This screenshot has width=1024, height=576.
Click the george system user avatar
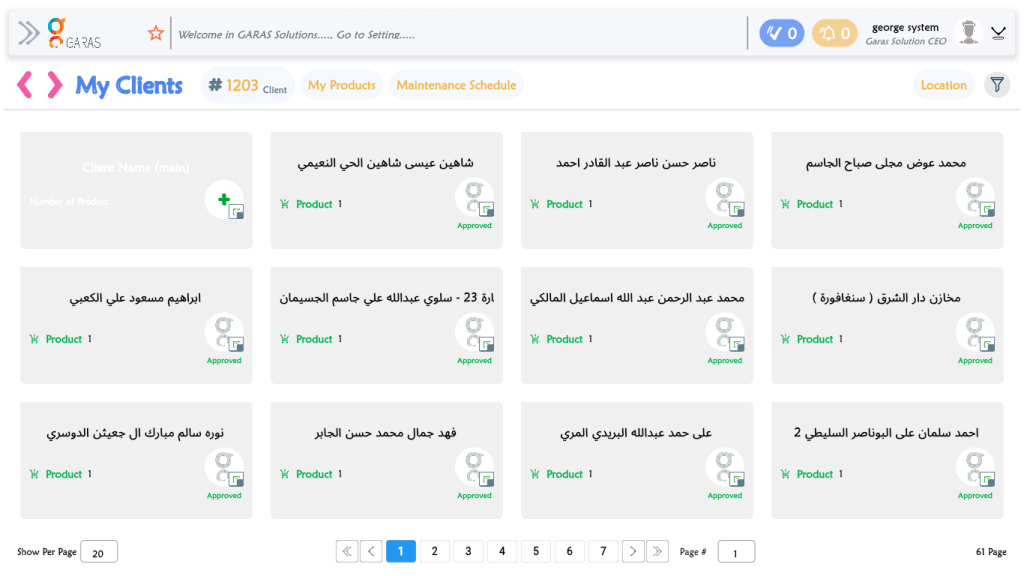pos(968,33)
